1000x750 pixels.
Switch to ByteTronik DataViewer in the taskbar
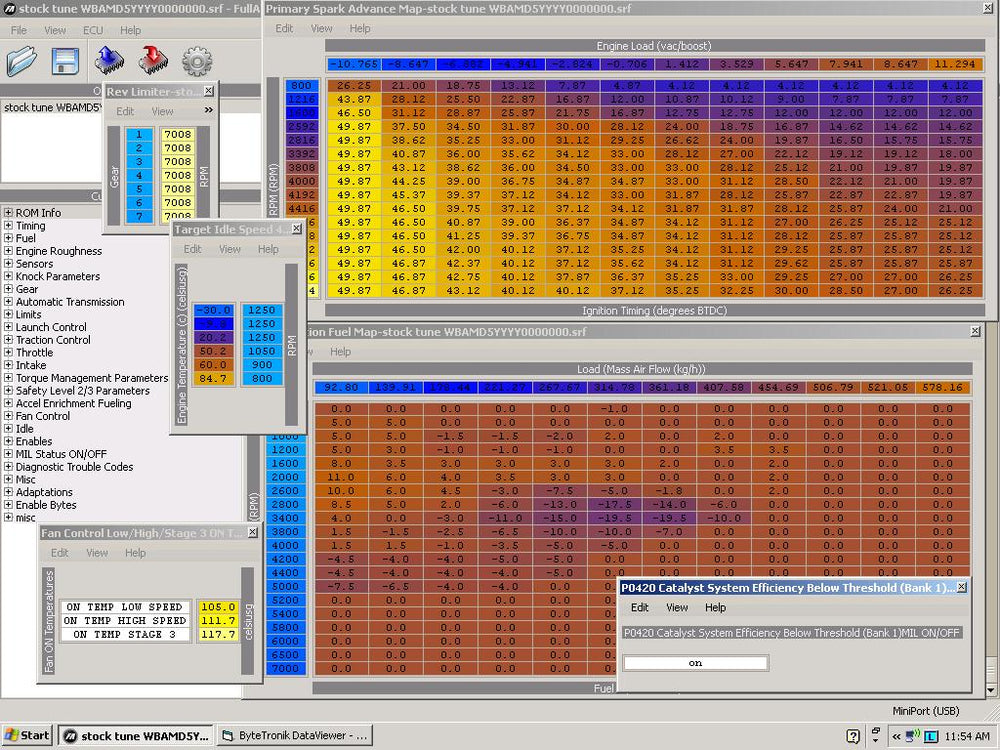click(x=297, y=734)
